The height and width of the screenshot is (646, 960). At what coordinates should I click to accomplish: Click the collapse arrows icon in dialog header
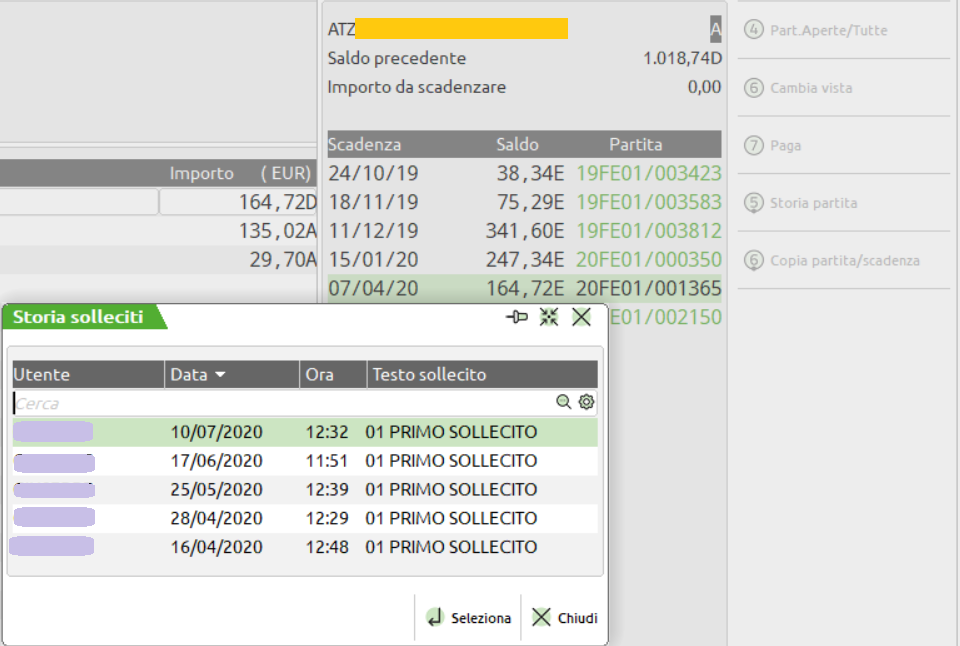[548, 317]
